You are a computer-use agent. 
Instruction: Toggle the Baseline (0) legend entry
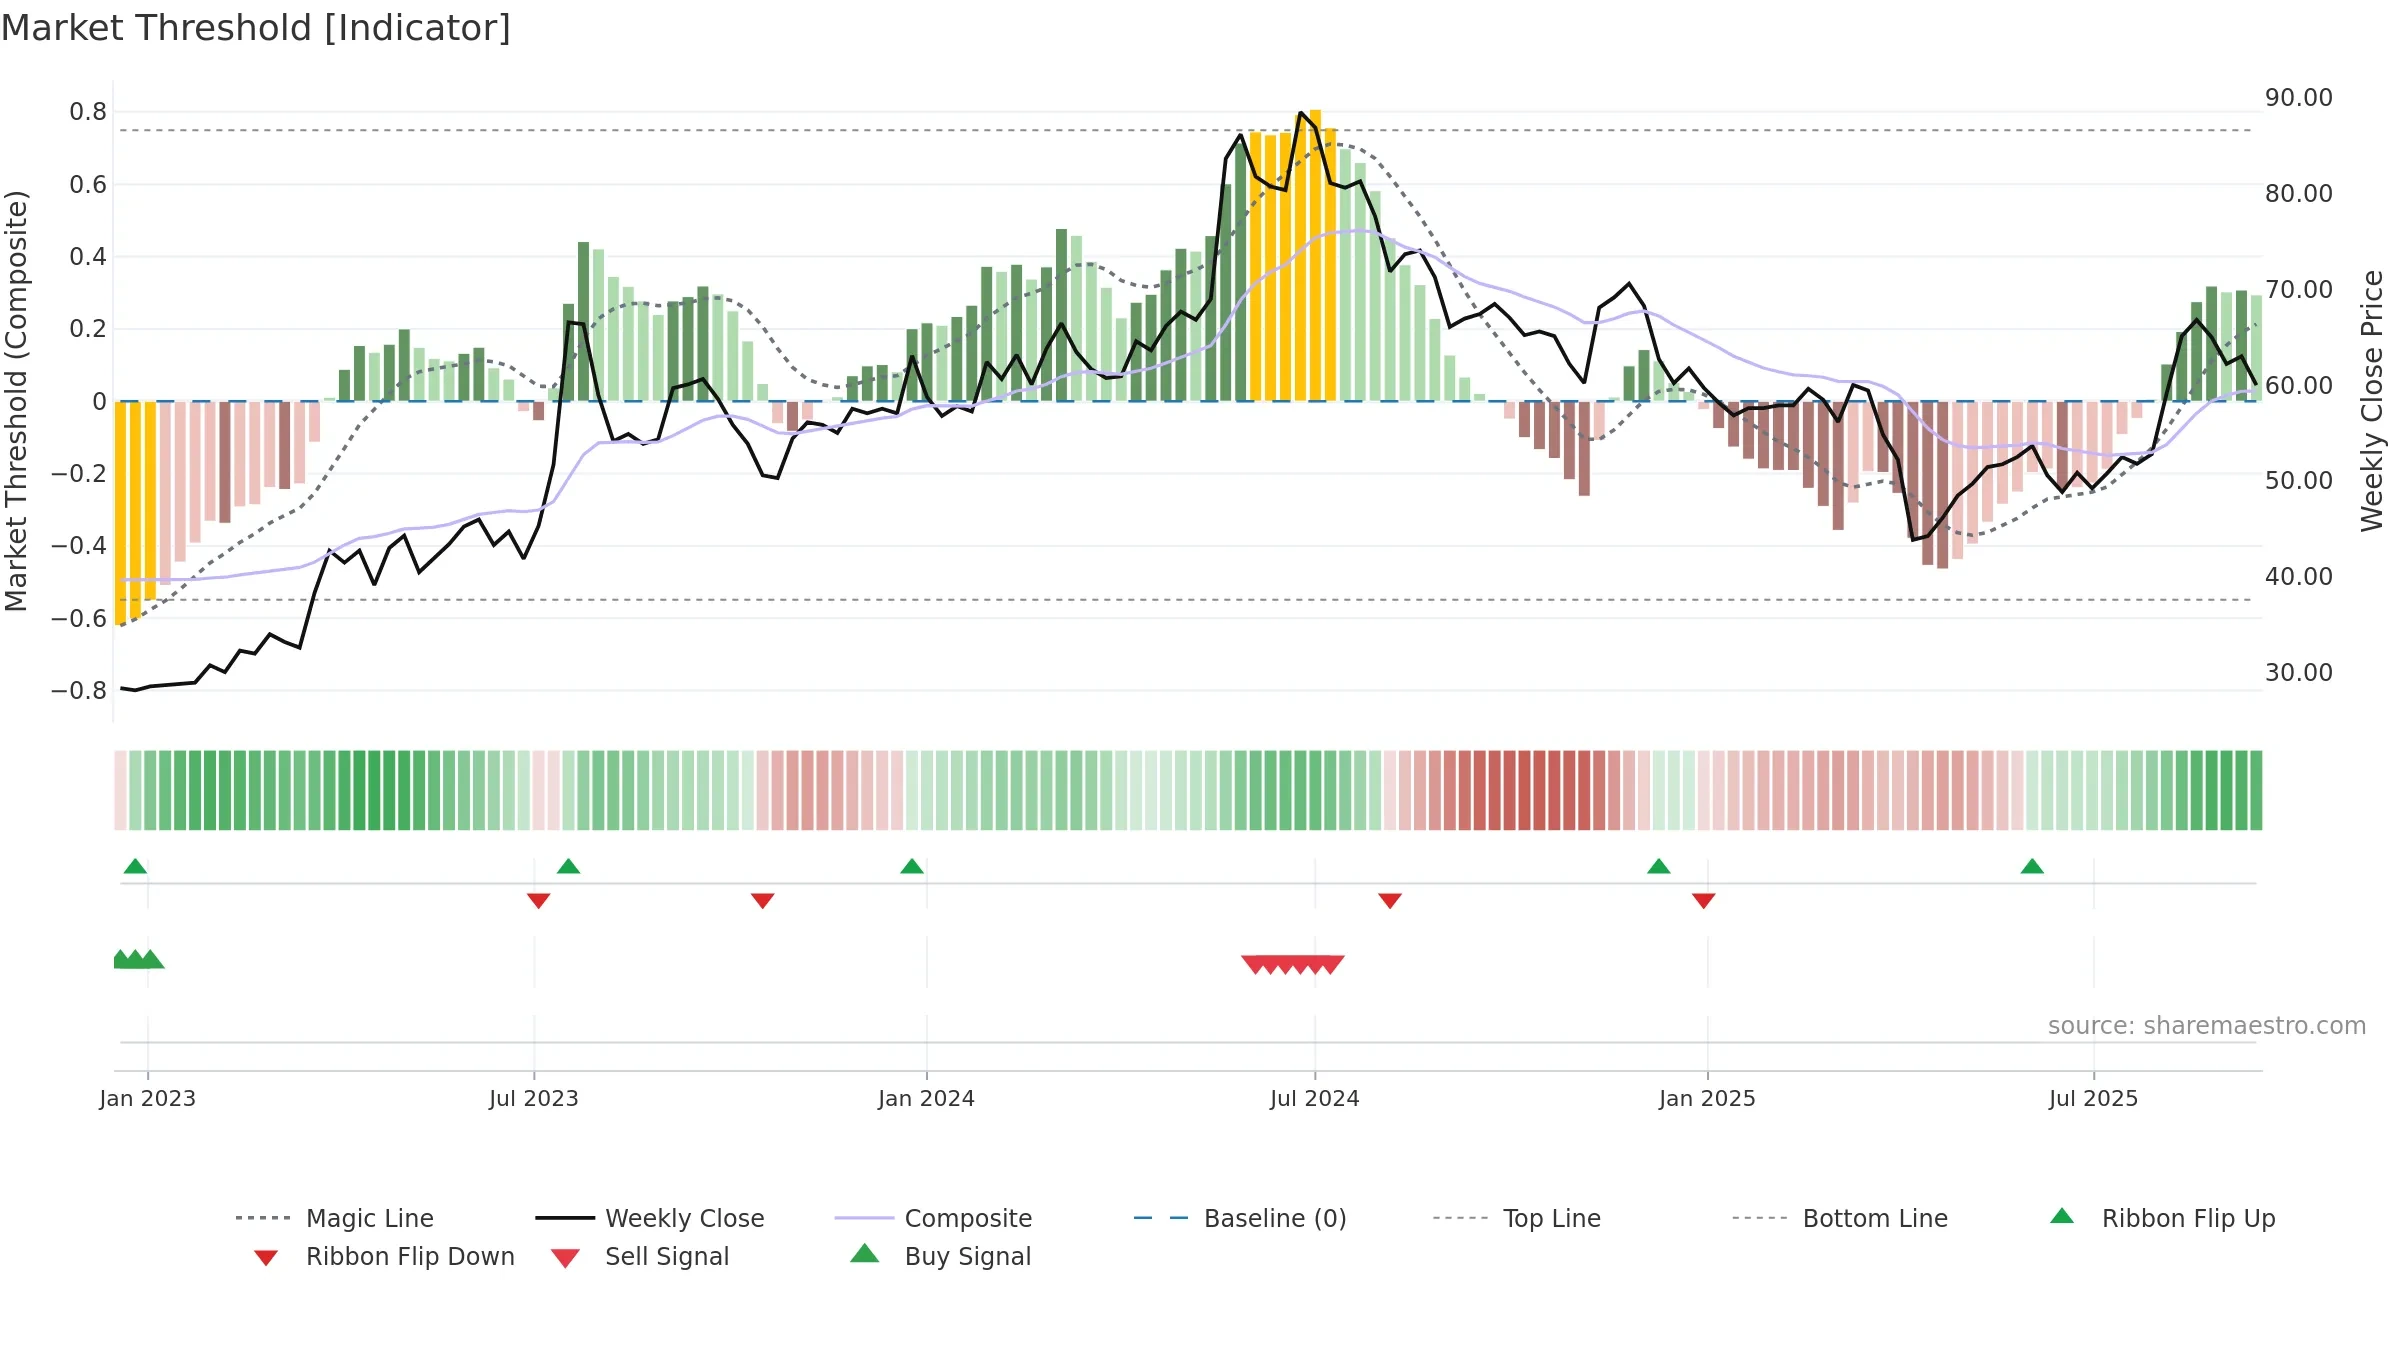1240,1218
